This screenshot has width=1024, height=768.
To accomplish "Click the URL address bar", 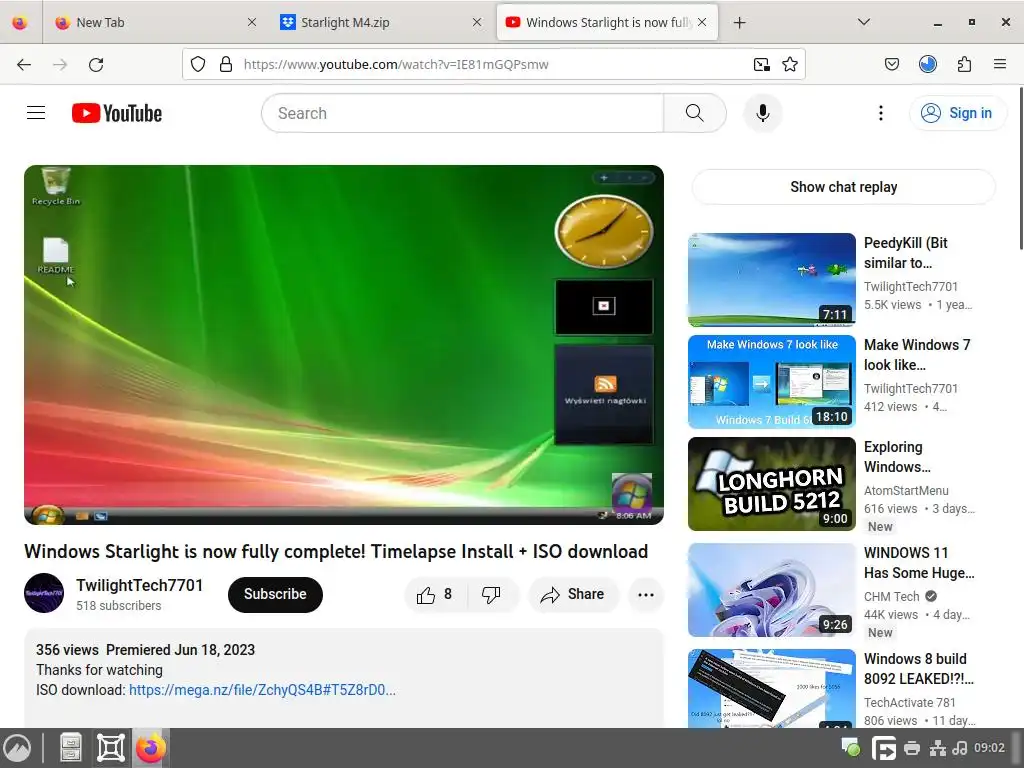I will (493, 64).
